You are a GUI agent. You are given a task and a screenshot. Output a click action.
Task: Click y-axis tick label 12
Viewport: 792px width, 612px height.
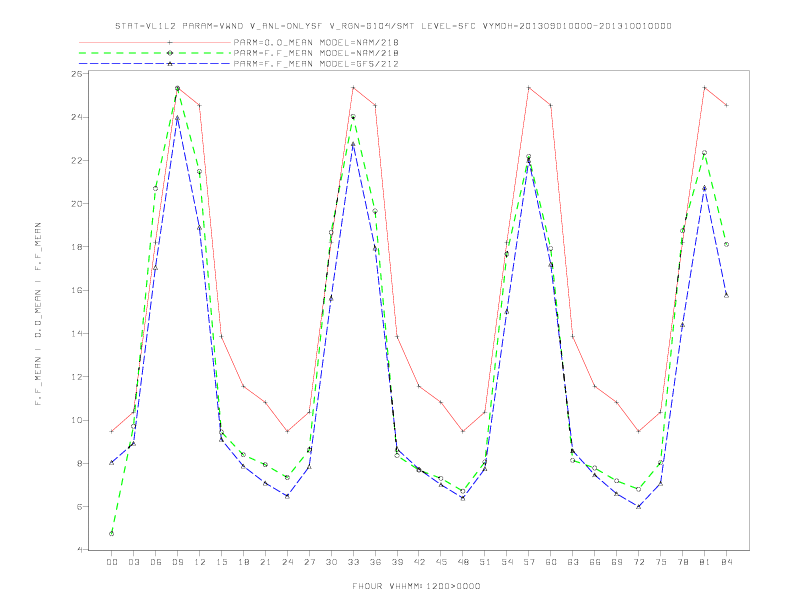tap(77, 377)
